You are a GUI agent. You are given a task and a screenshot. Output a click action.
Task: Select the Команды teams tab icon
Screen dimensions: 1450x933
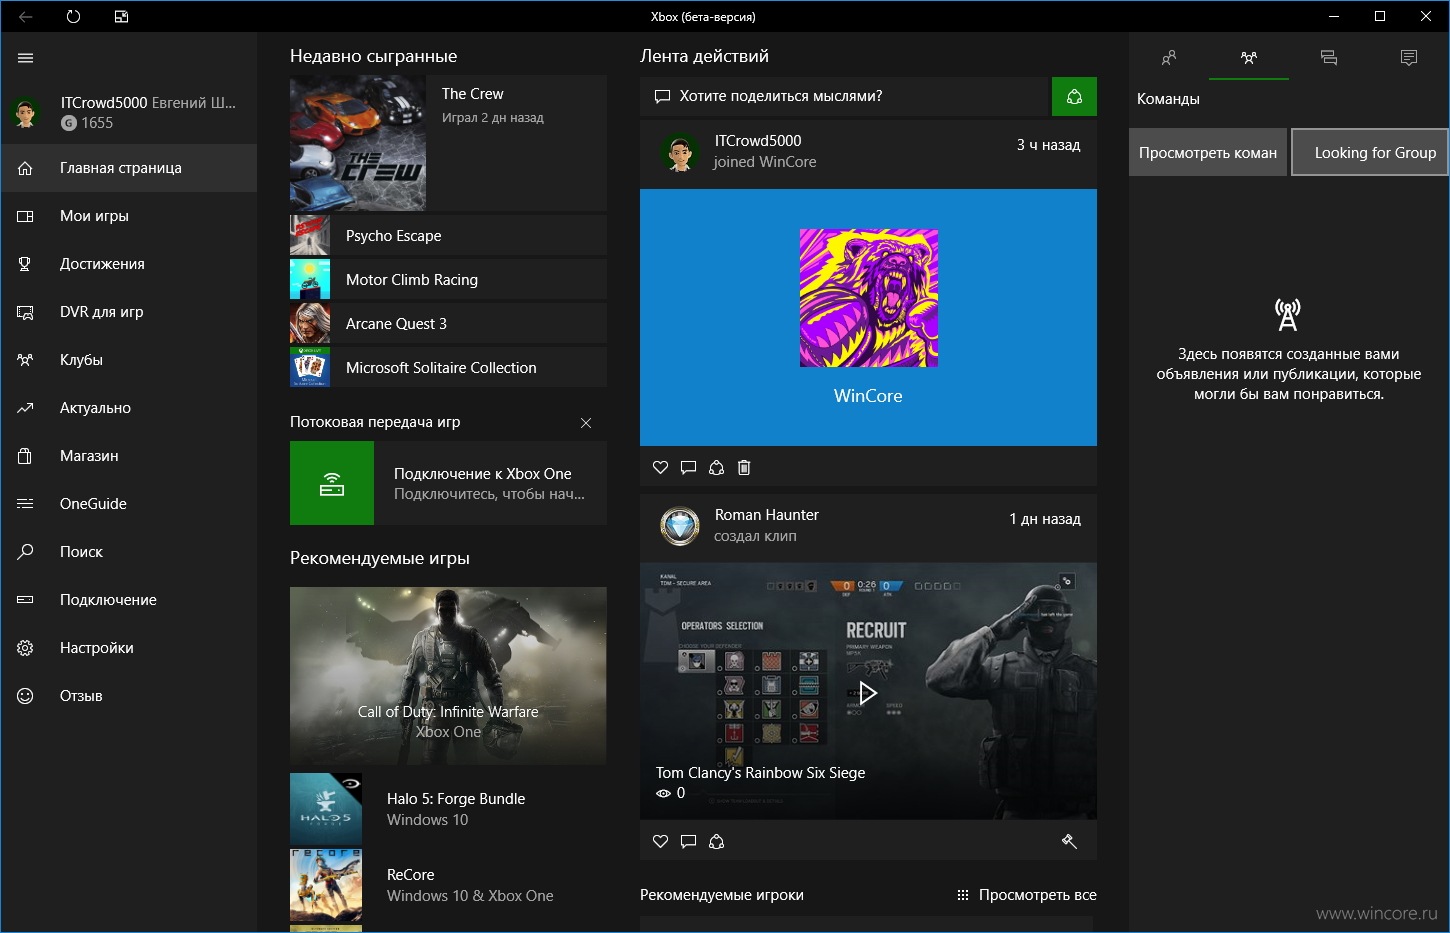point(1249,58)
